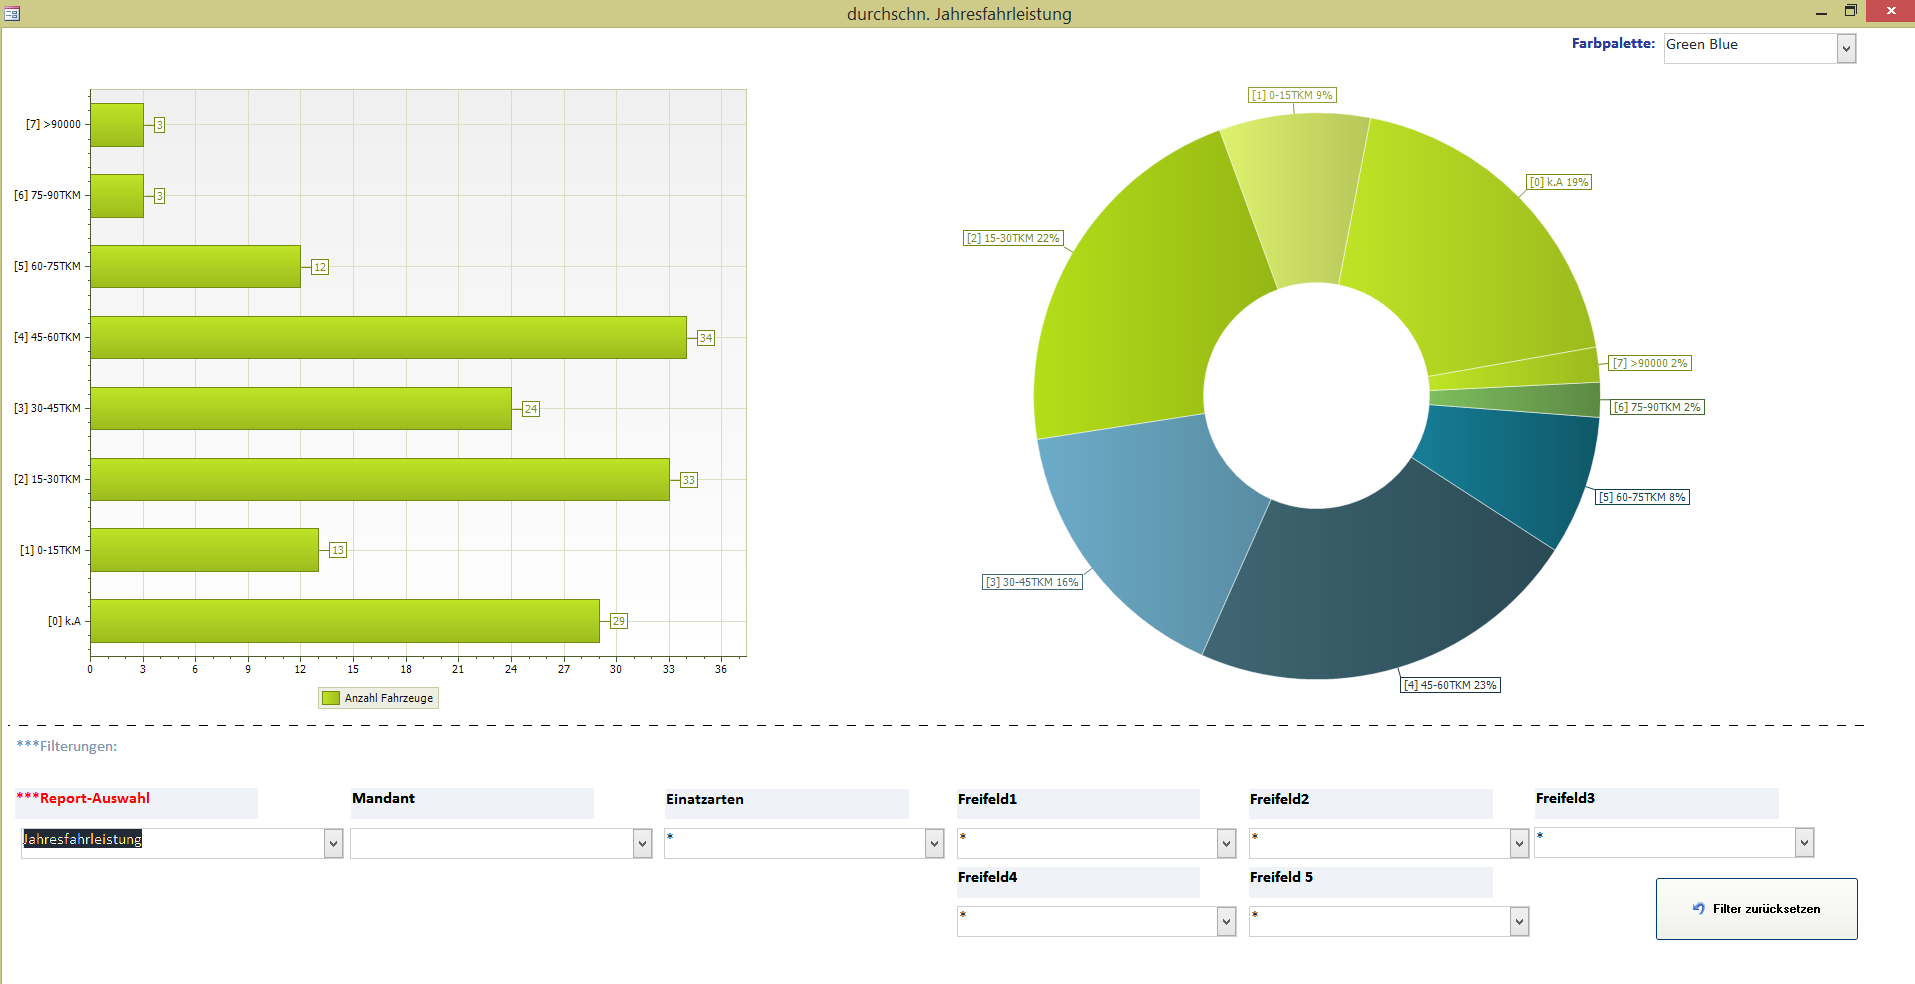
Task: Click the '[7] >90000 2%' pie label
Action: 1650,363
